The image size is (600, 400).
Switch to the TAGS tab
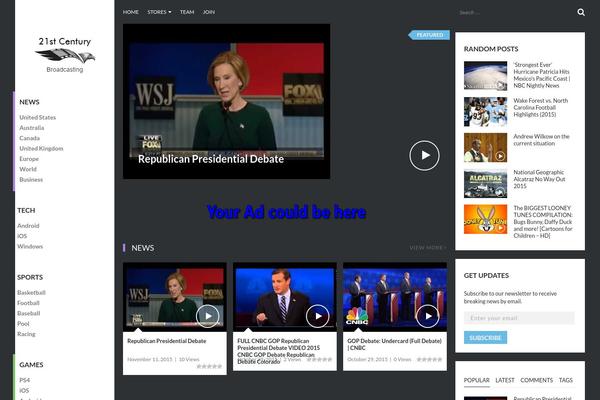click(566, 380)
